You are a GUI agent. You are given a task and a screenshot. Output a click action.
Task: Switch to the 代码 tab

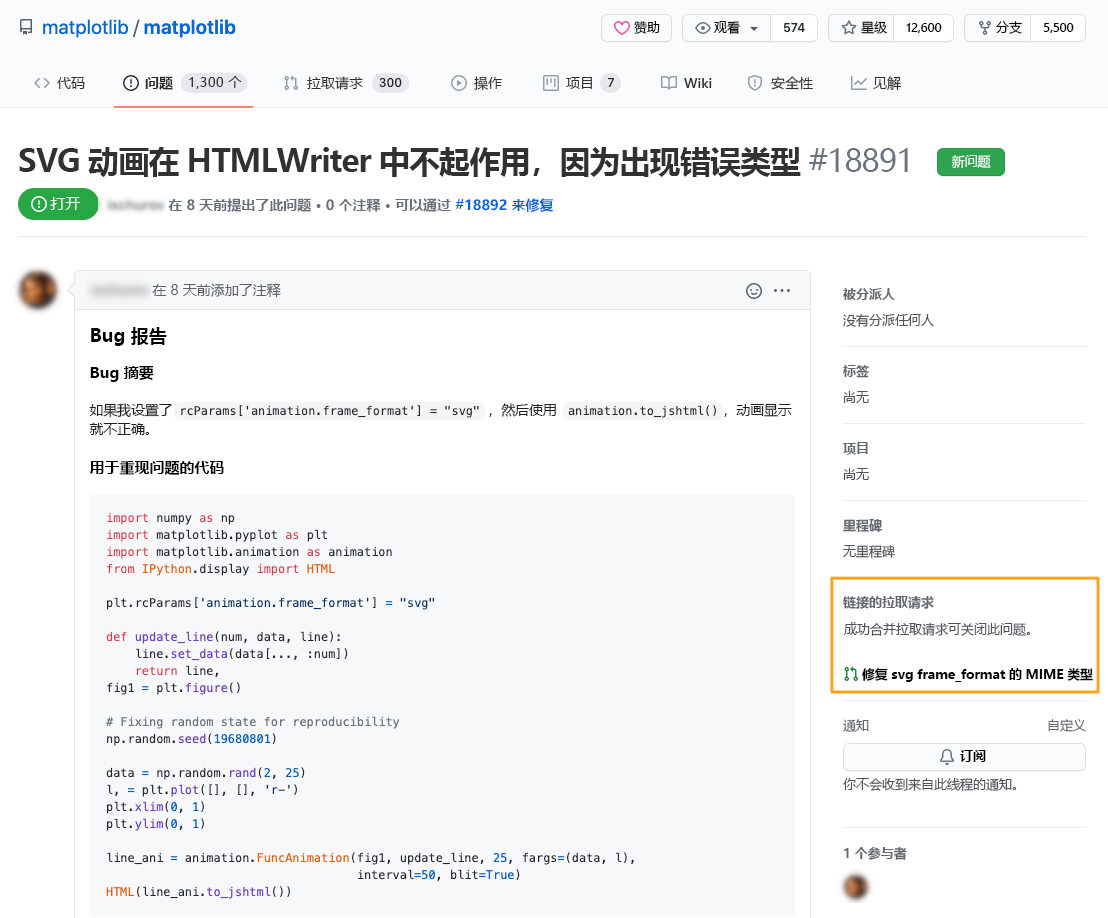60,83
